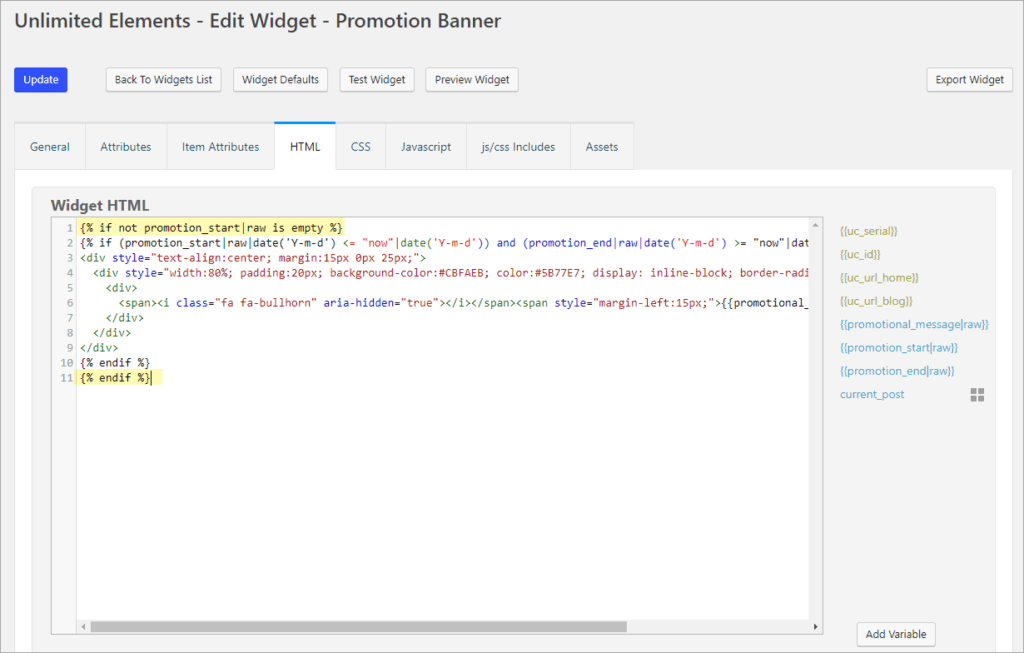The height and width of the screenshot is (653, 1024).
Task: Switch to the General tab
Action: pyautogui.click(x=50, y=147)
